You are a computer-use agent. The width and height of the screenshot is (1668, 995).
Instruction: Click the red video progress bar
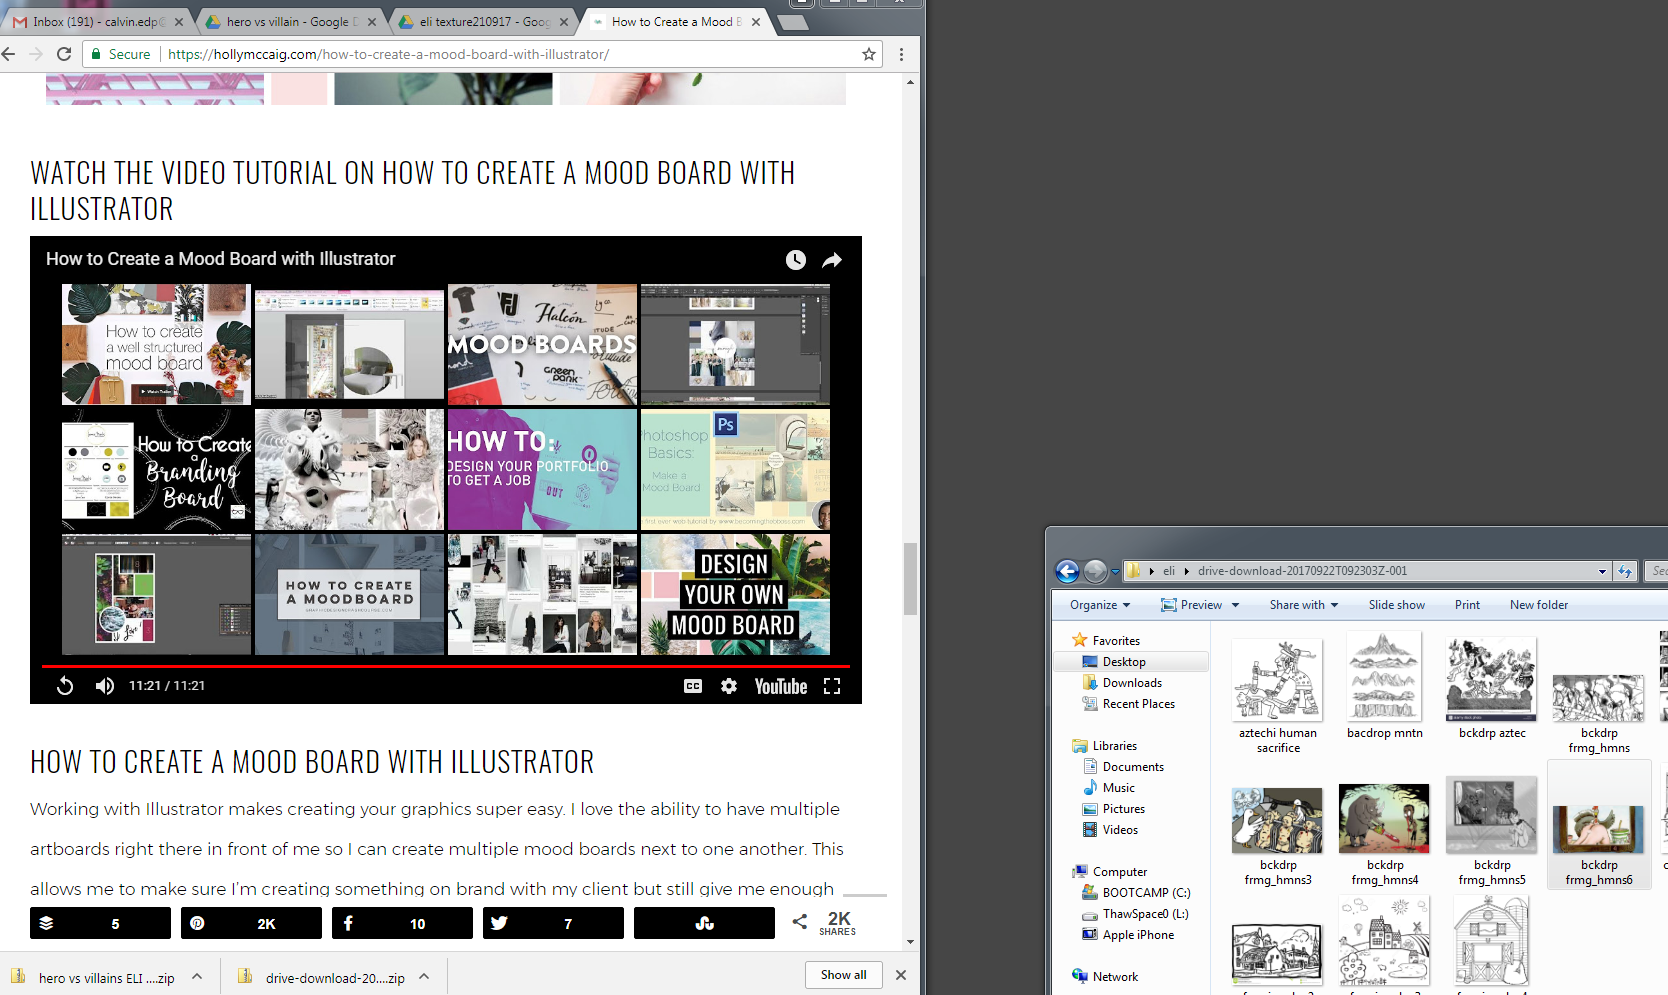(445, 665)
